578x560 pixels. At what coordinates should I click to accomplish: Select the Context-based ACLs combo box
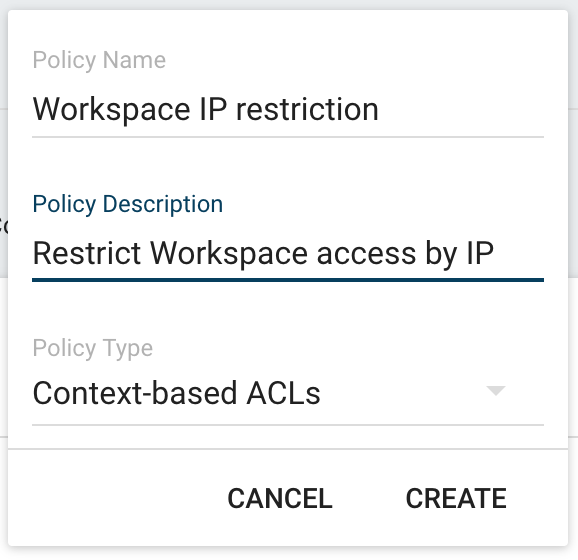pos(288,393)
